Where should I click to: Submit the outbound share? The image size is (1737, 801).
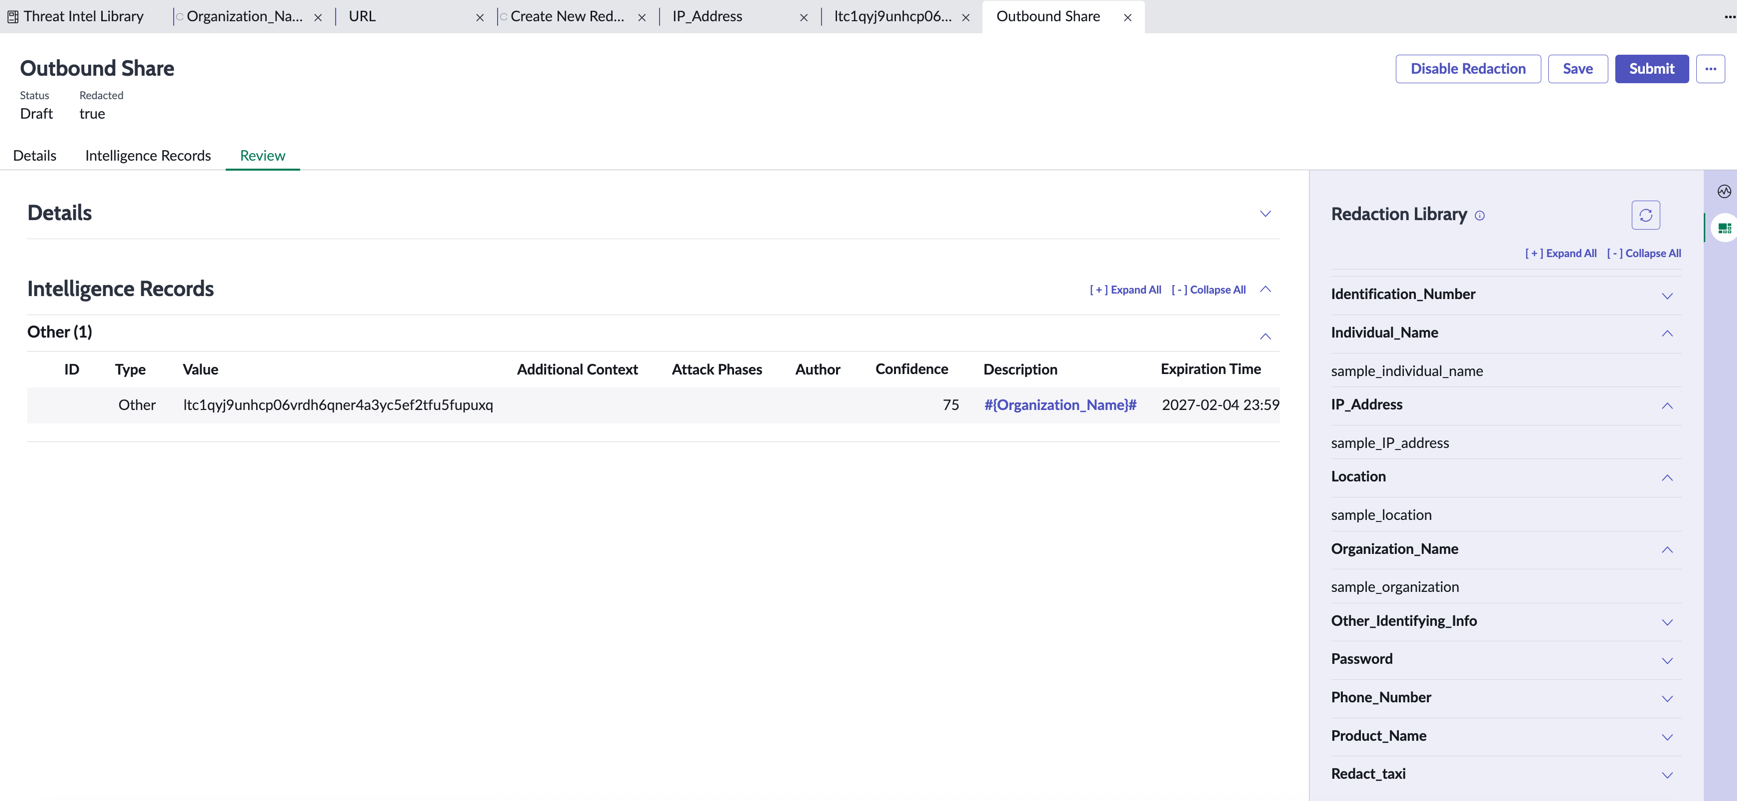pos(1651,69)
